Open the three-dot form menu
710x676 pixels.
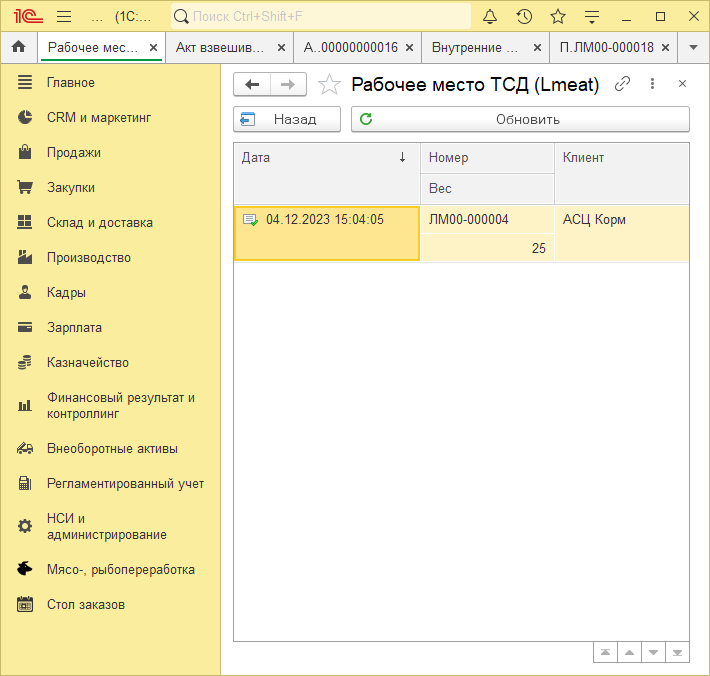(x=652, y=84)
